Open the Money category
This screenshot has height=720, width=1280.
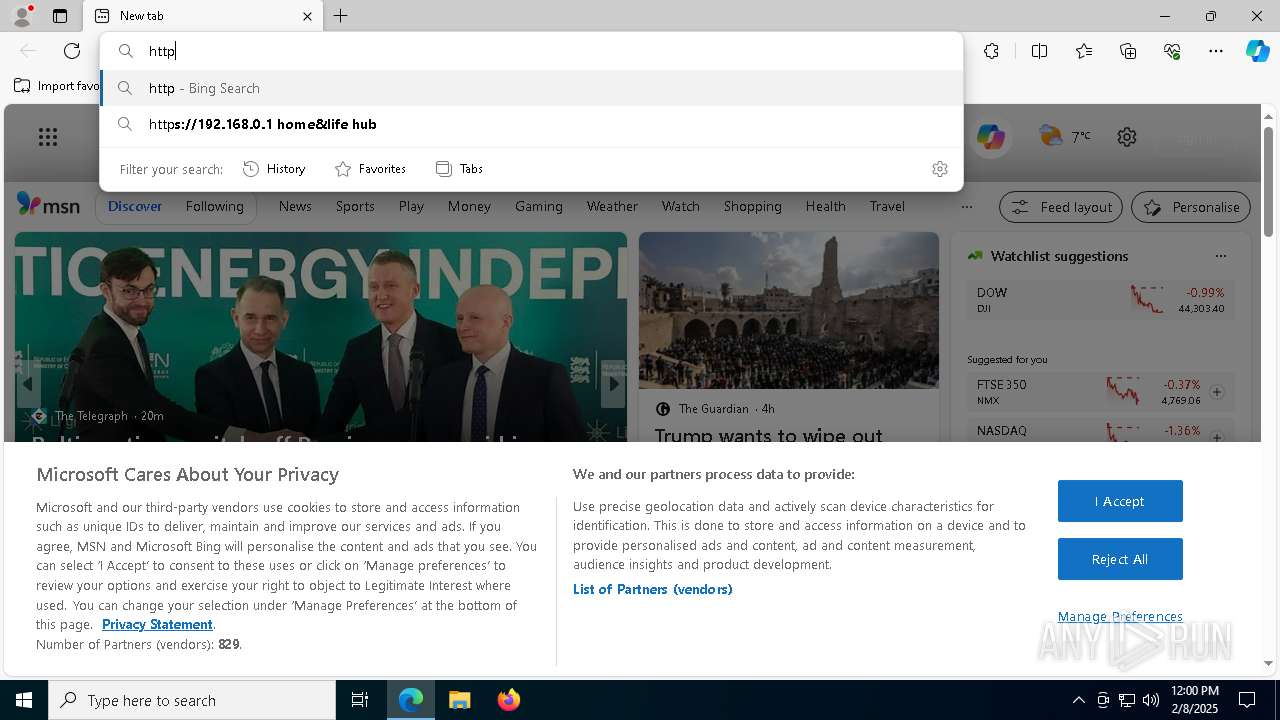[x=469, y=206]
